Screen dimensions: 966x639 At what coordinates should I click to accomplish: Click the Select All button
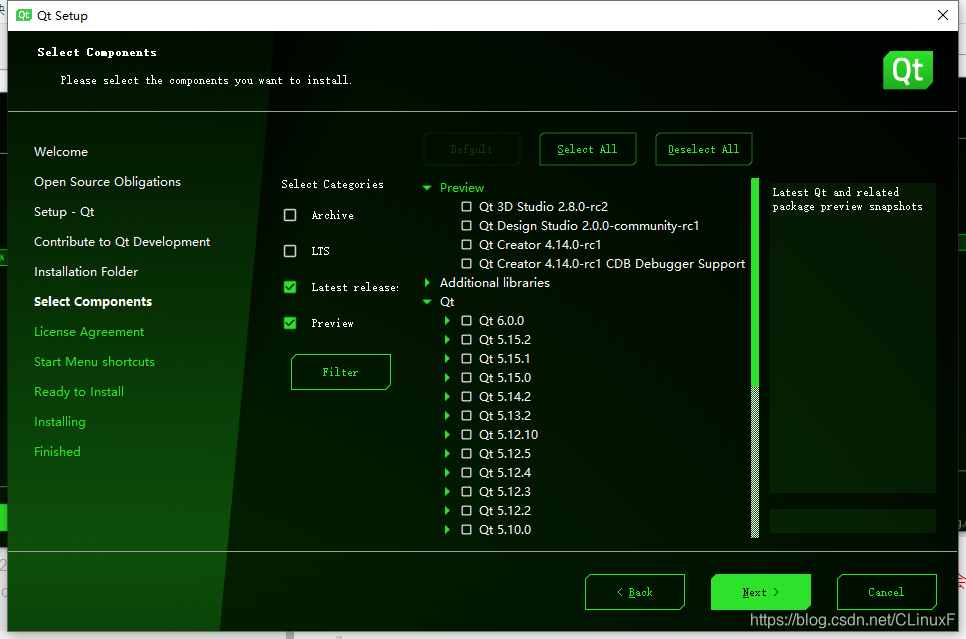point(587,149)
